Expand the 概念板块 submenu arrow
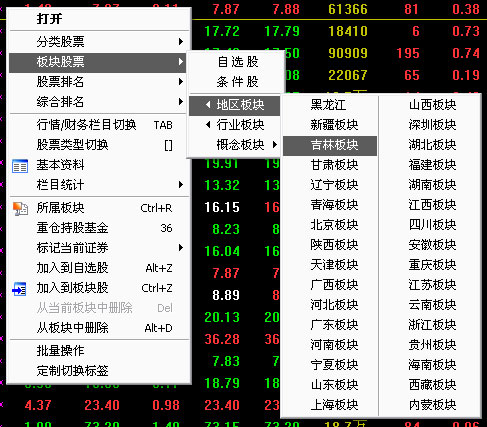The width and height of the screenshot is (487, 427). (275, 145)
